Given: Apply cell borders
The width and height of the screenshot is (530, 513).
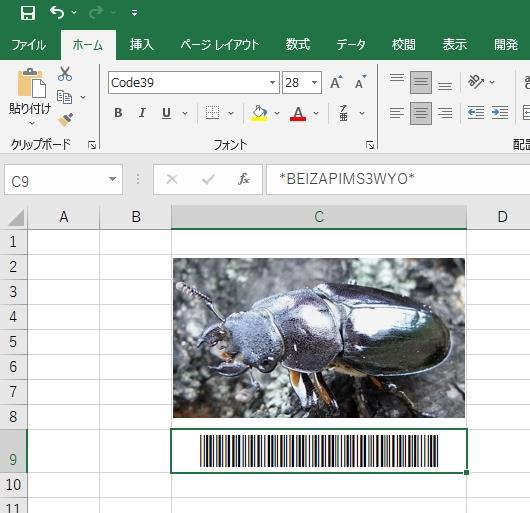Looking at the screenshot, I should pyautogui.click(x=212, y=113).
